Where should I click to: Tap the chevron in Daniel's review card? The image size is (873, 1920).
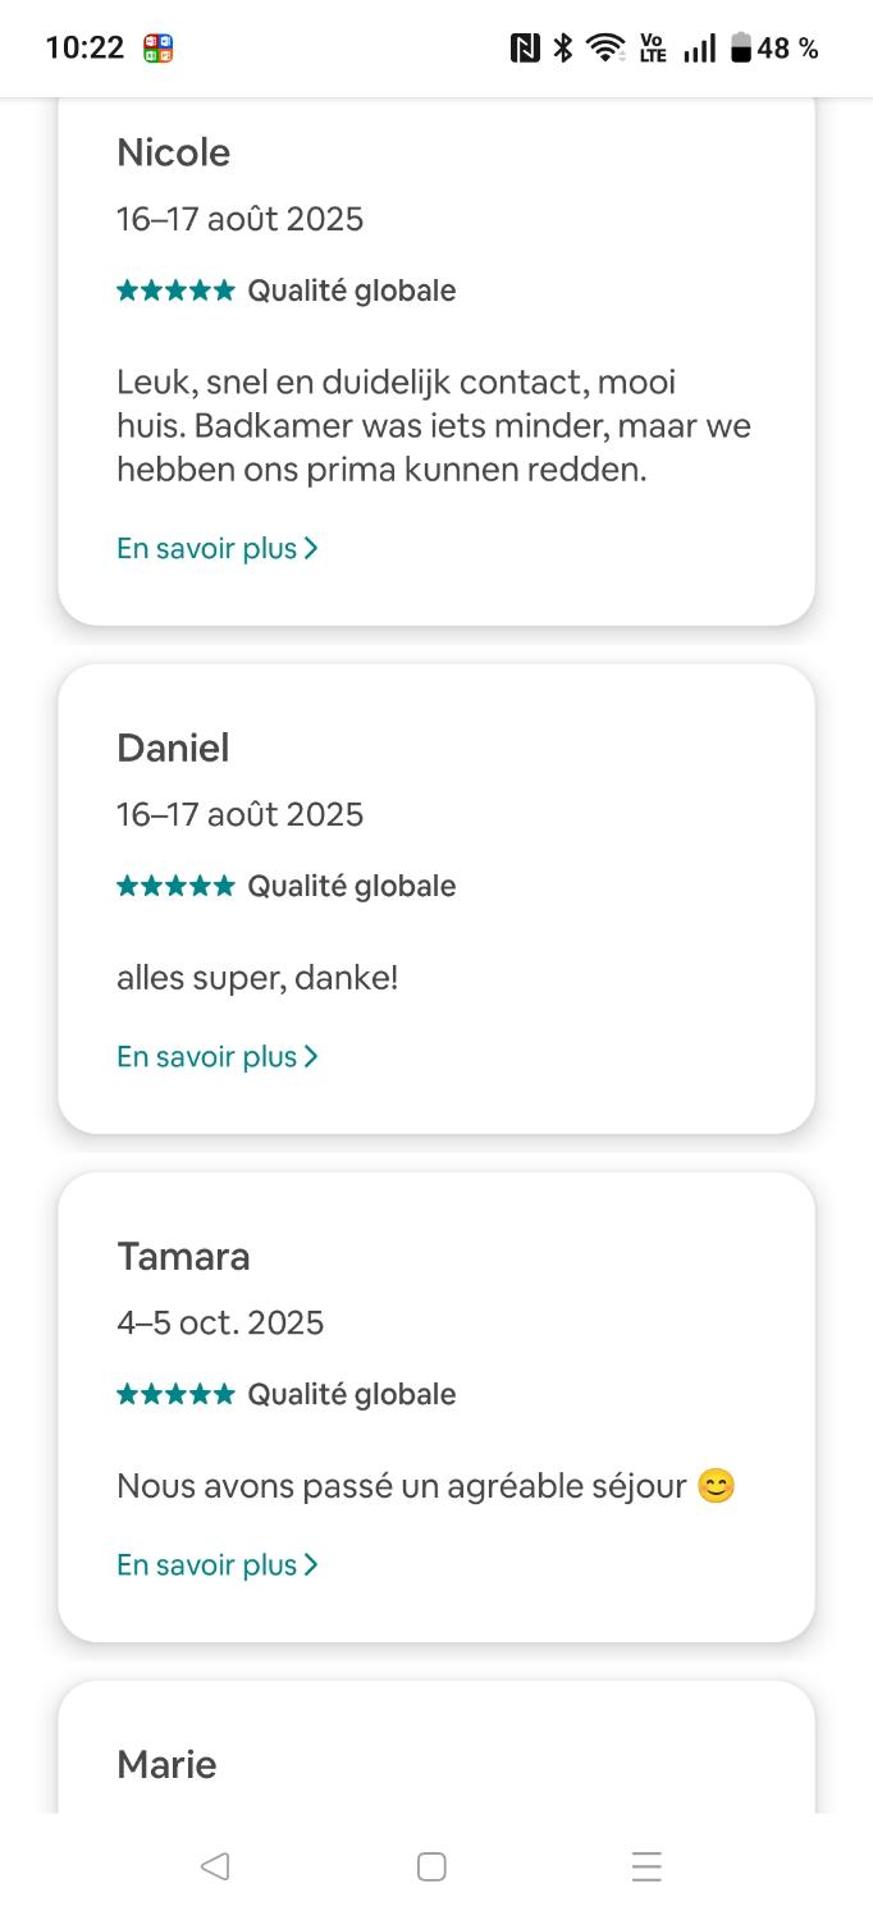coord(311,1056)
